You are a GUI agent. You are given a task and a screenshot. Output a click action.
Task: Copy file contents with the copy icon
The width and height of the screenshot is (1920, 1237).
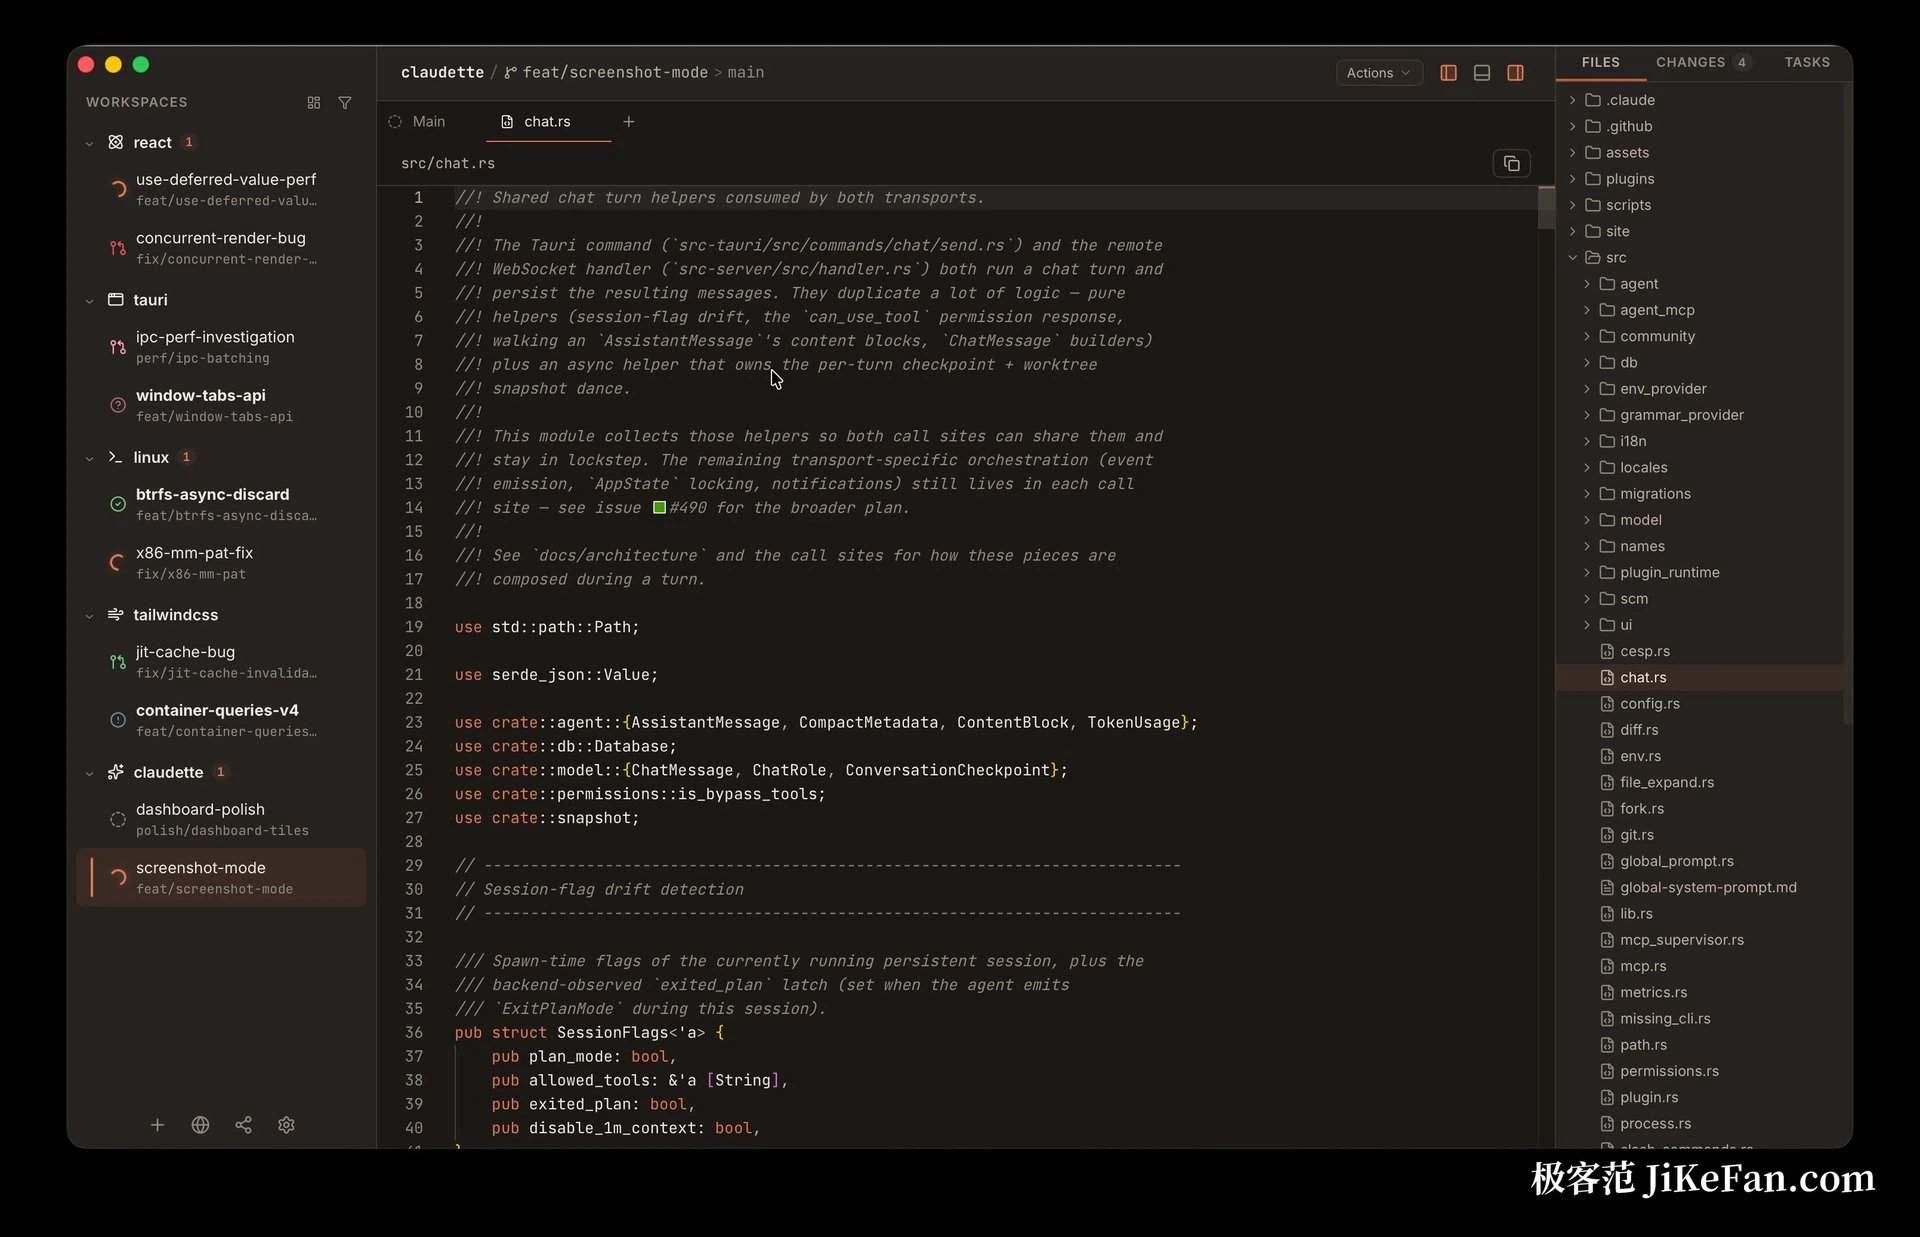tap(1511, 163)
